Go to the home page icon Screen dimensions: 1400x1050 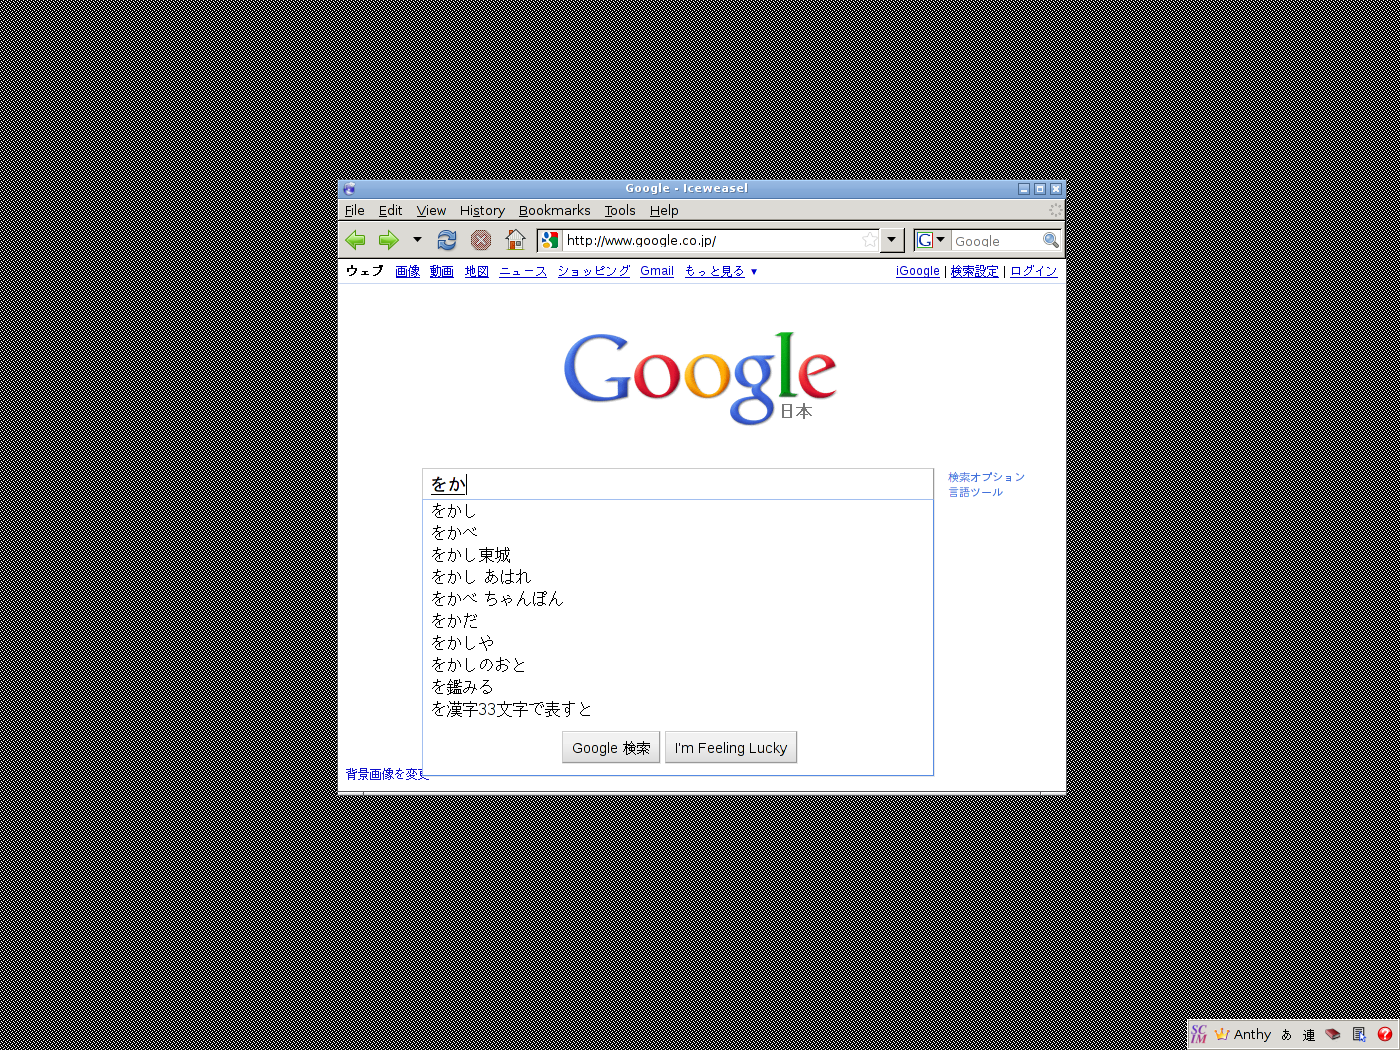pos(515,240)
